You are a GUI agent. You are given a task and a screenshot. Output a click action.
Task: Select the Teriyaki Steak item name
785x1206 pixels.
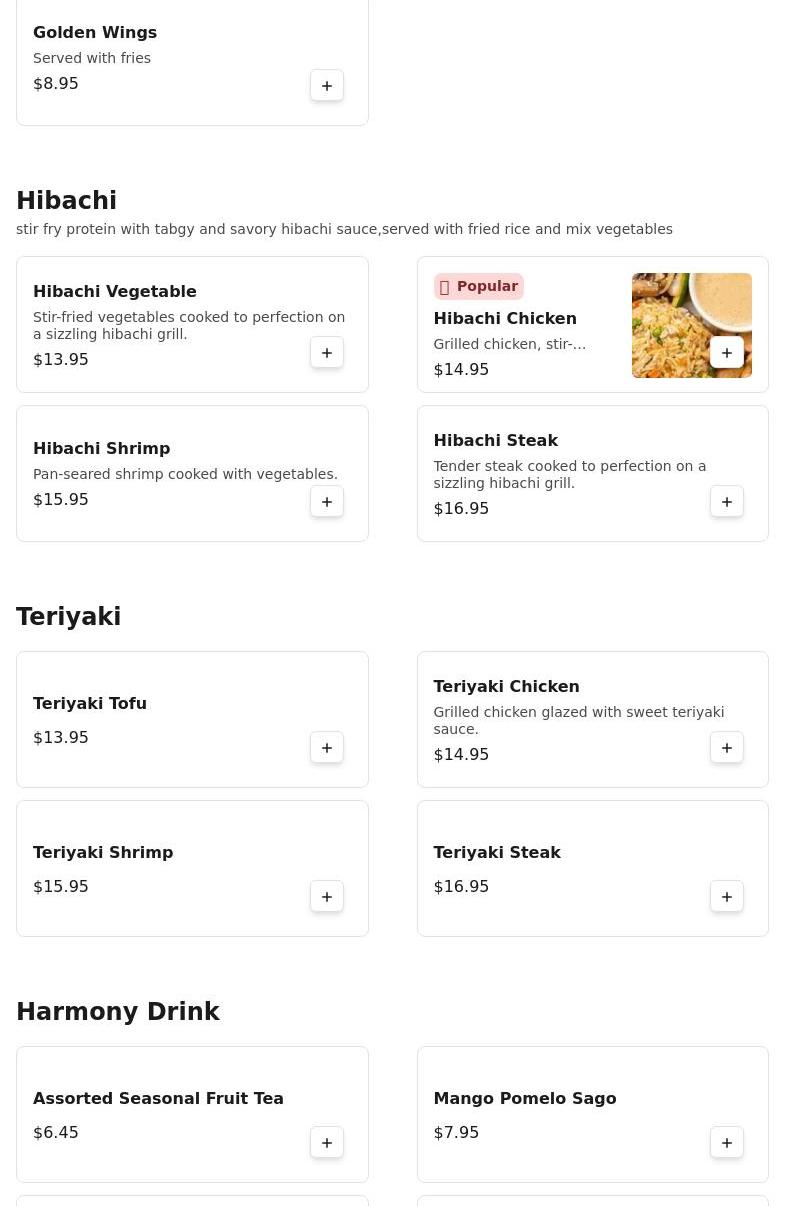[497, 852]
